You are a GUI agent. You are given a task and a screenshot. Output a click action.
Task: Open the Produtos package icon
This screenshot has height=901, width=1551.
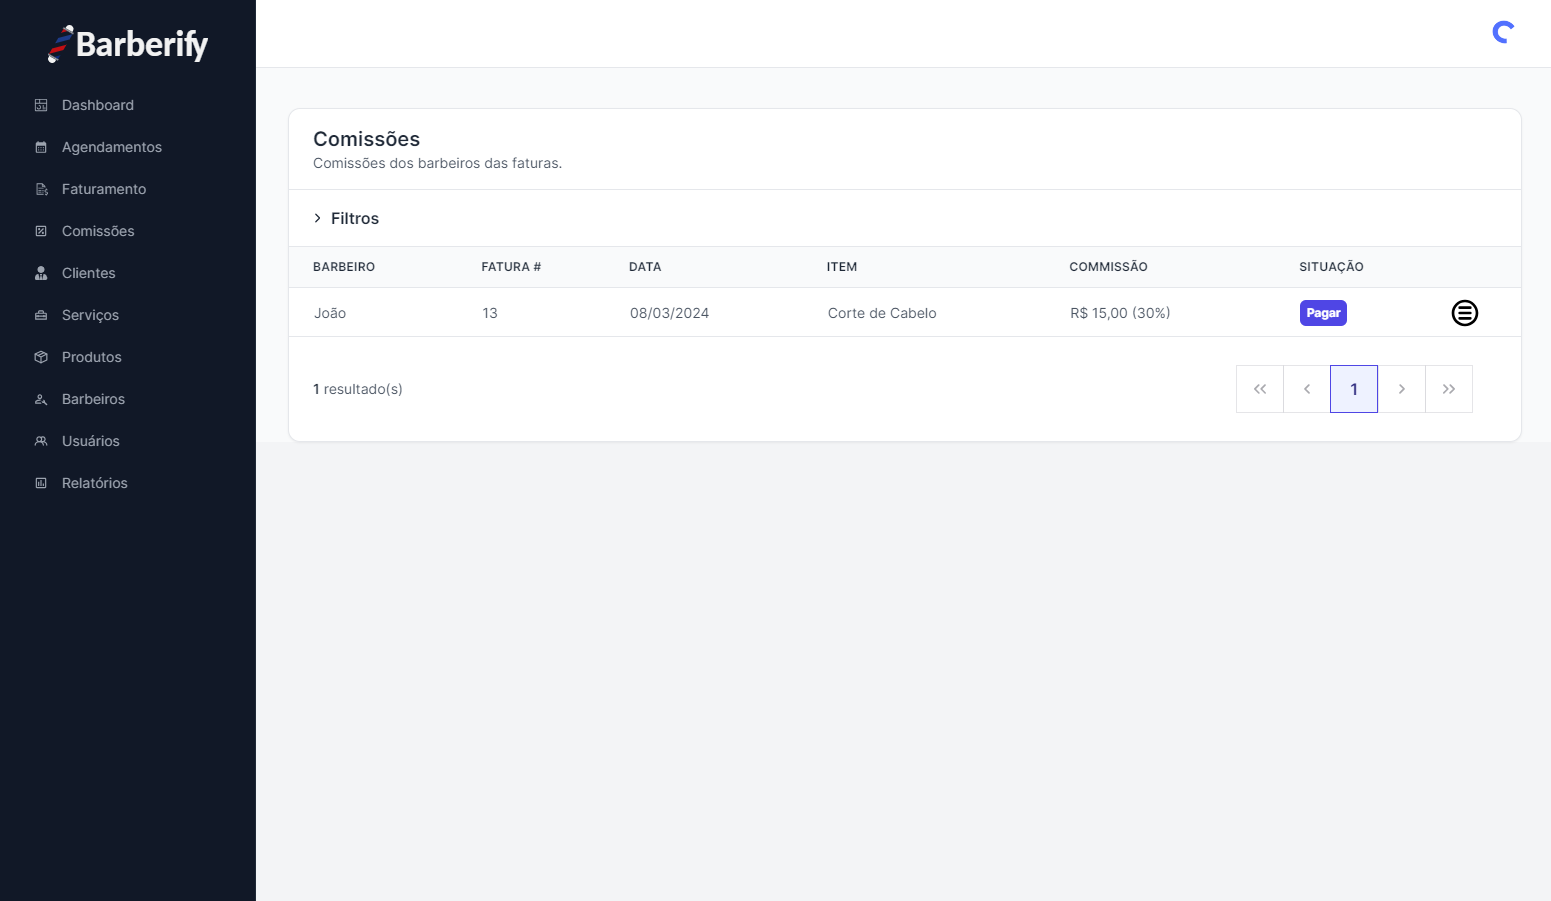[40, 357]
